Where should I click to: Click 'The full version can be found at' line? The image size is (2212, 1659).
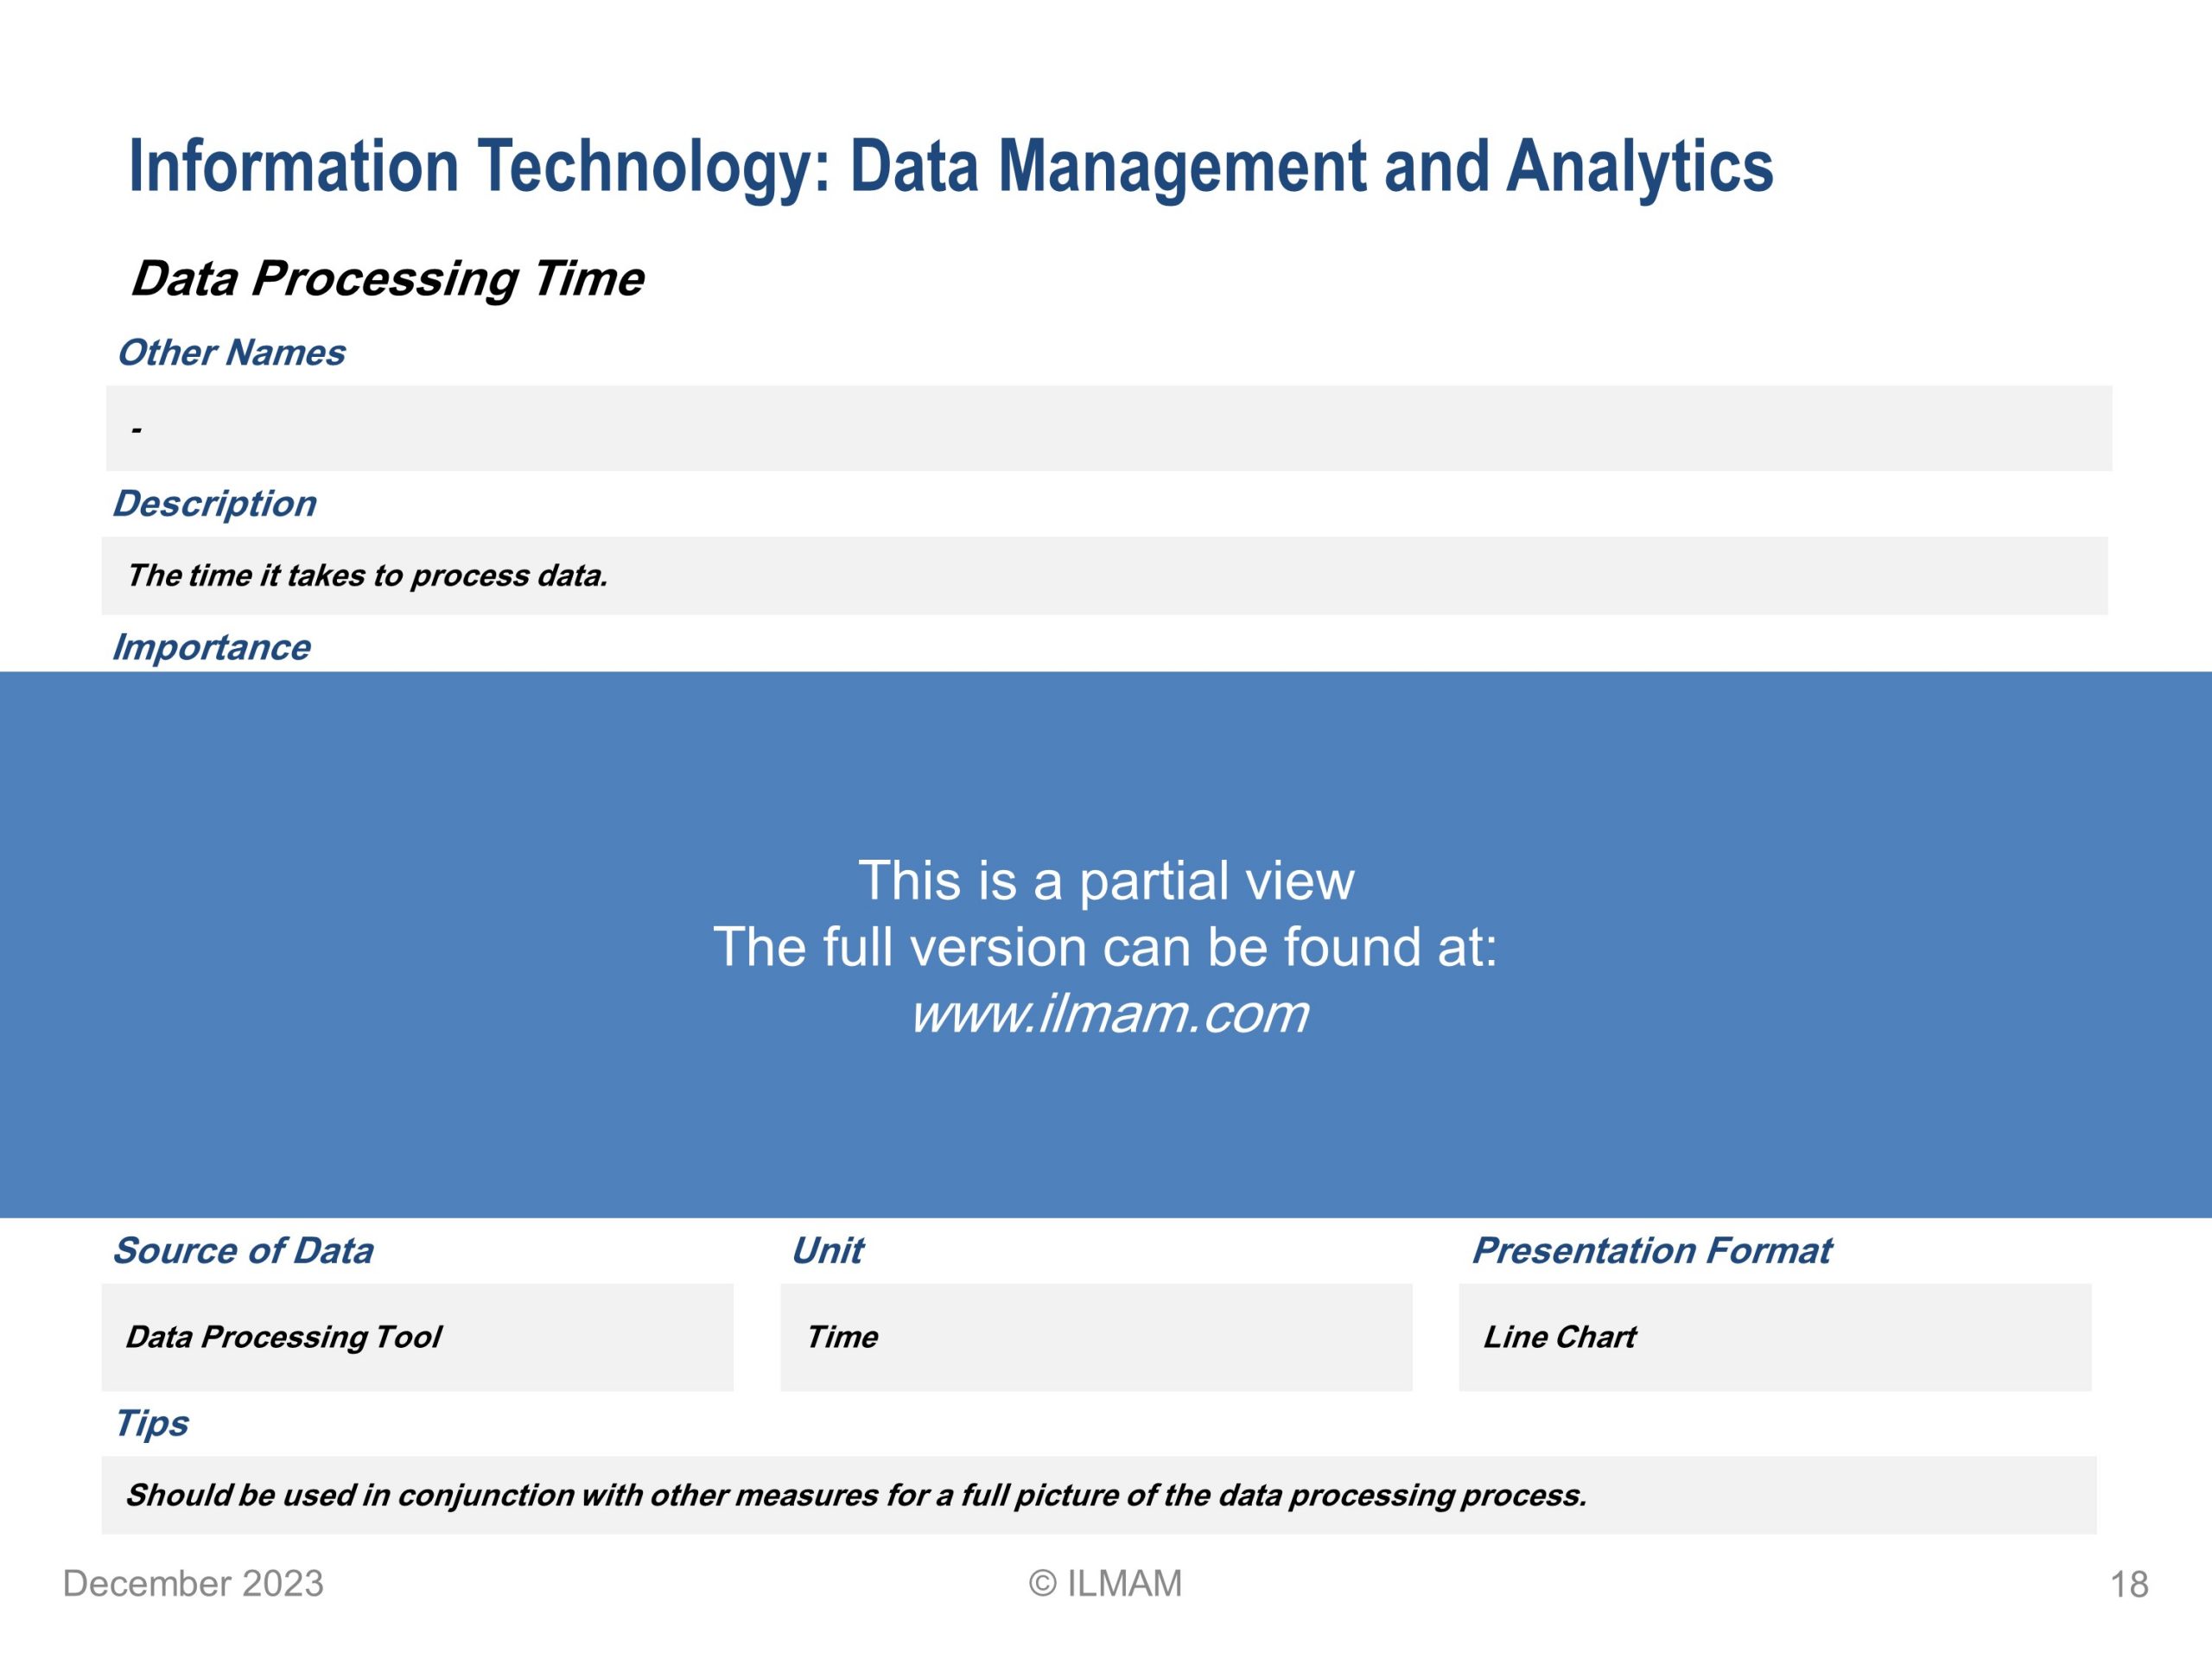tap(1105, 947)
